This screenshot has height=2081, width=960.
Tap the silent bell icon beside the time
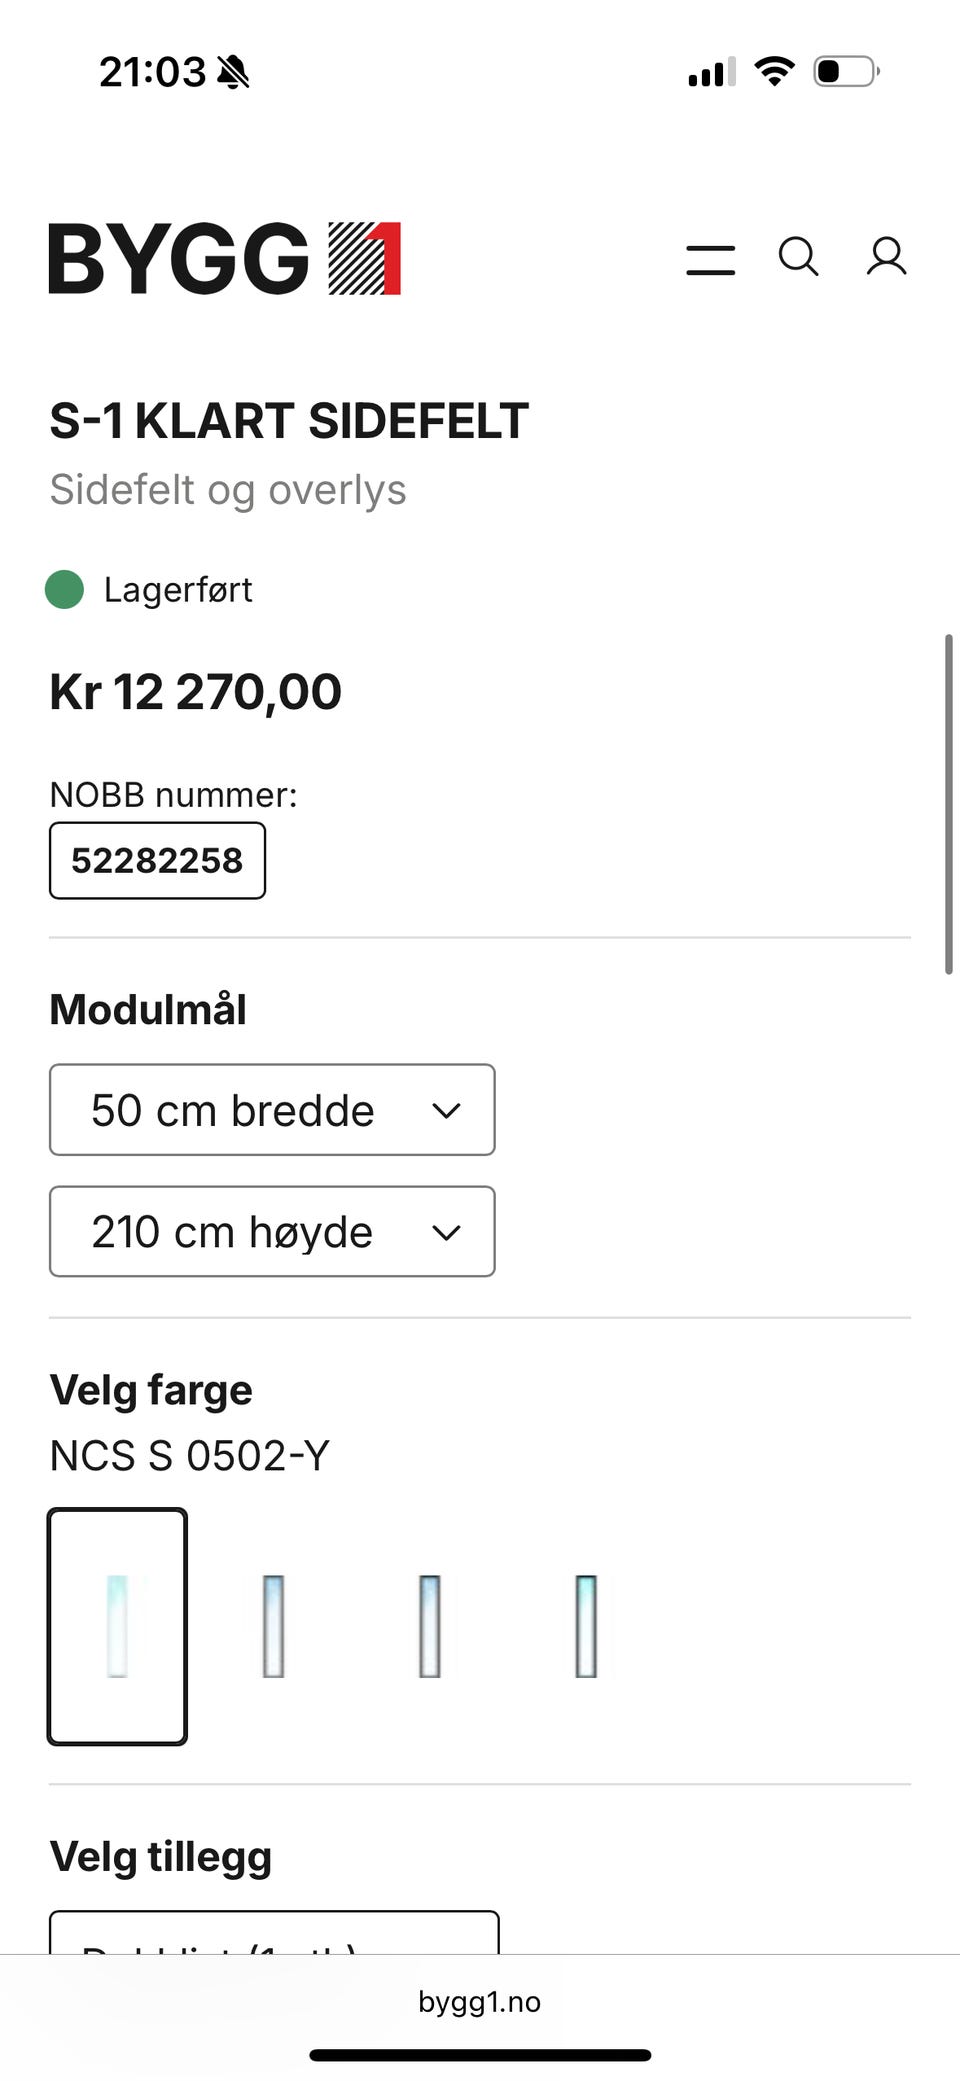[x=233, y=72]
